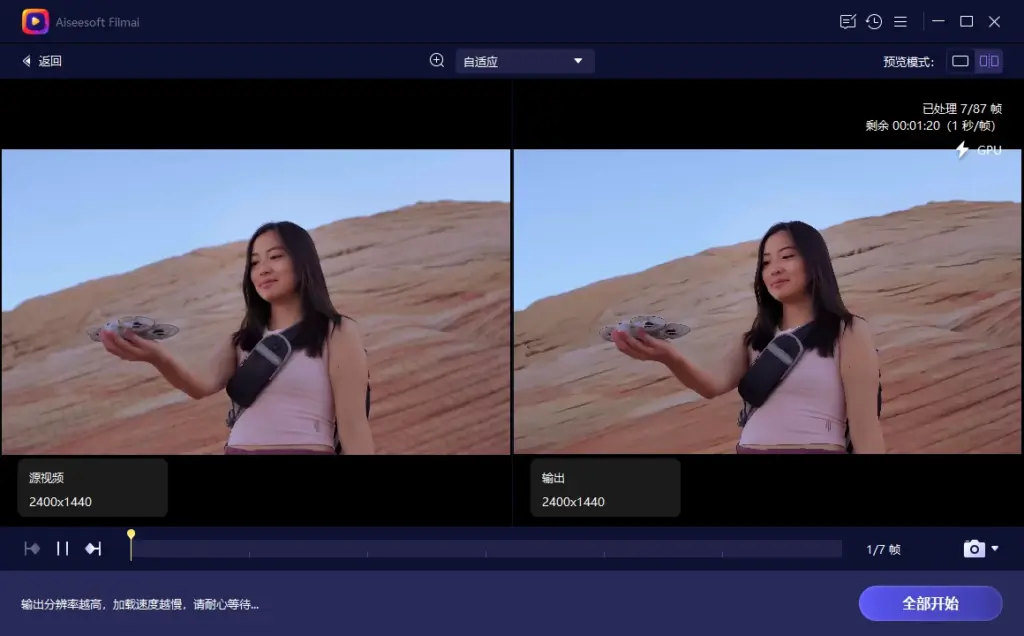
Task: Pause the frame processing preview
Action: tap(62, 548)
